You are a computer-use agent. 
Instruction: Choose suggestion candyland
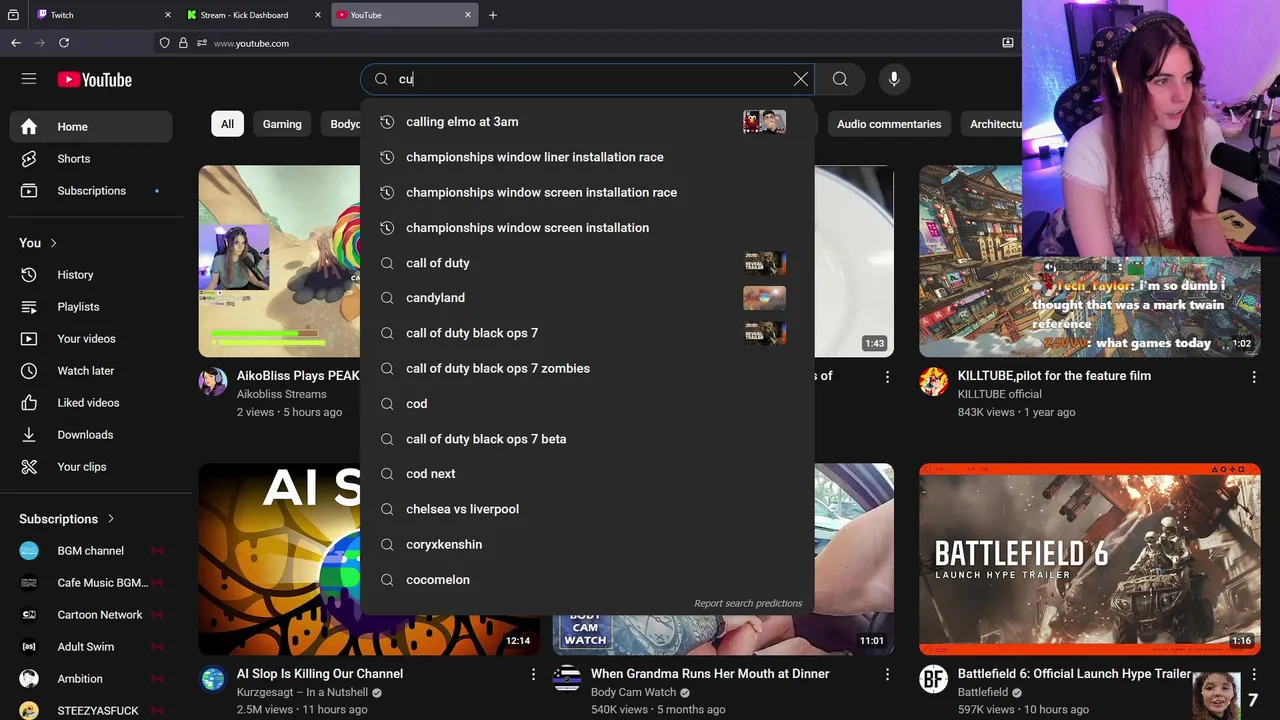tap(587, 298)
